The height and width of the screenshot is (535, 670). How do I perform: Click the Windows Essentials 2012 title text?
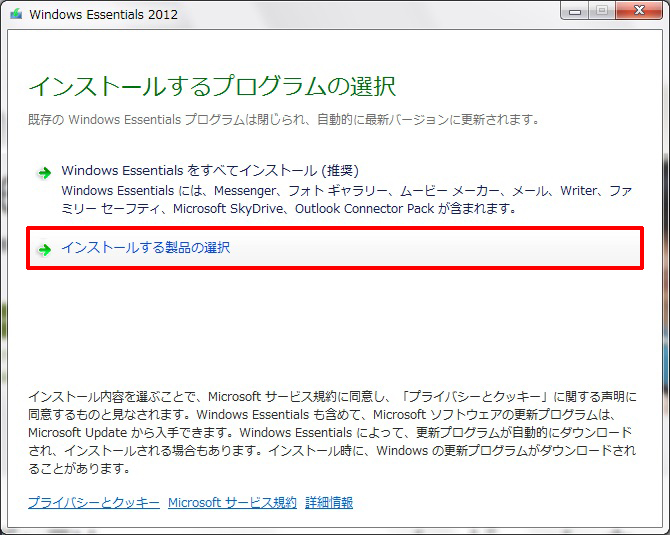pyautogui.click(x=103, y=15)
